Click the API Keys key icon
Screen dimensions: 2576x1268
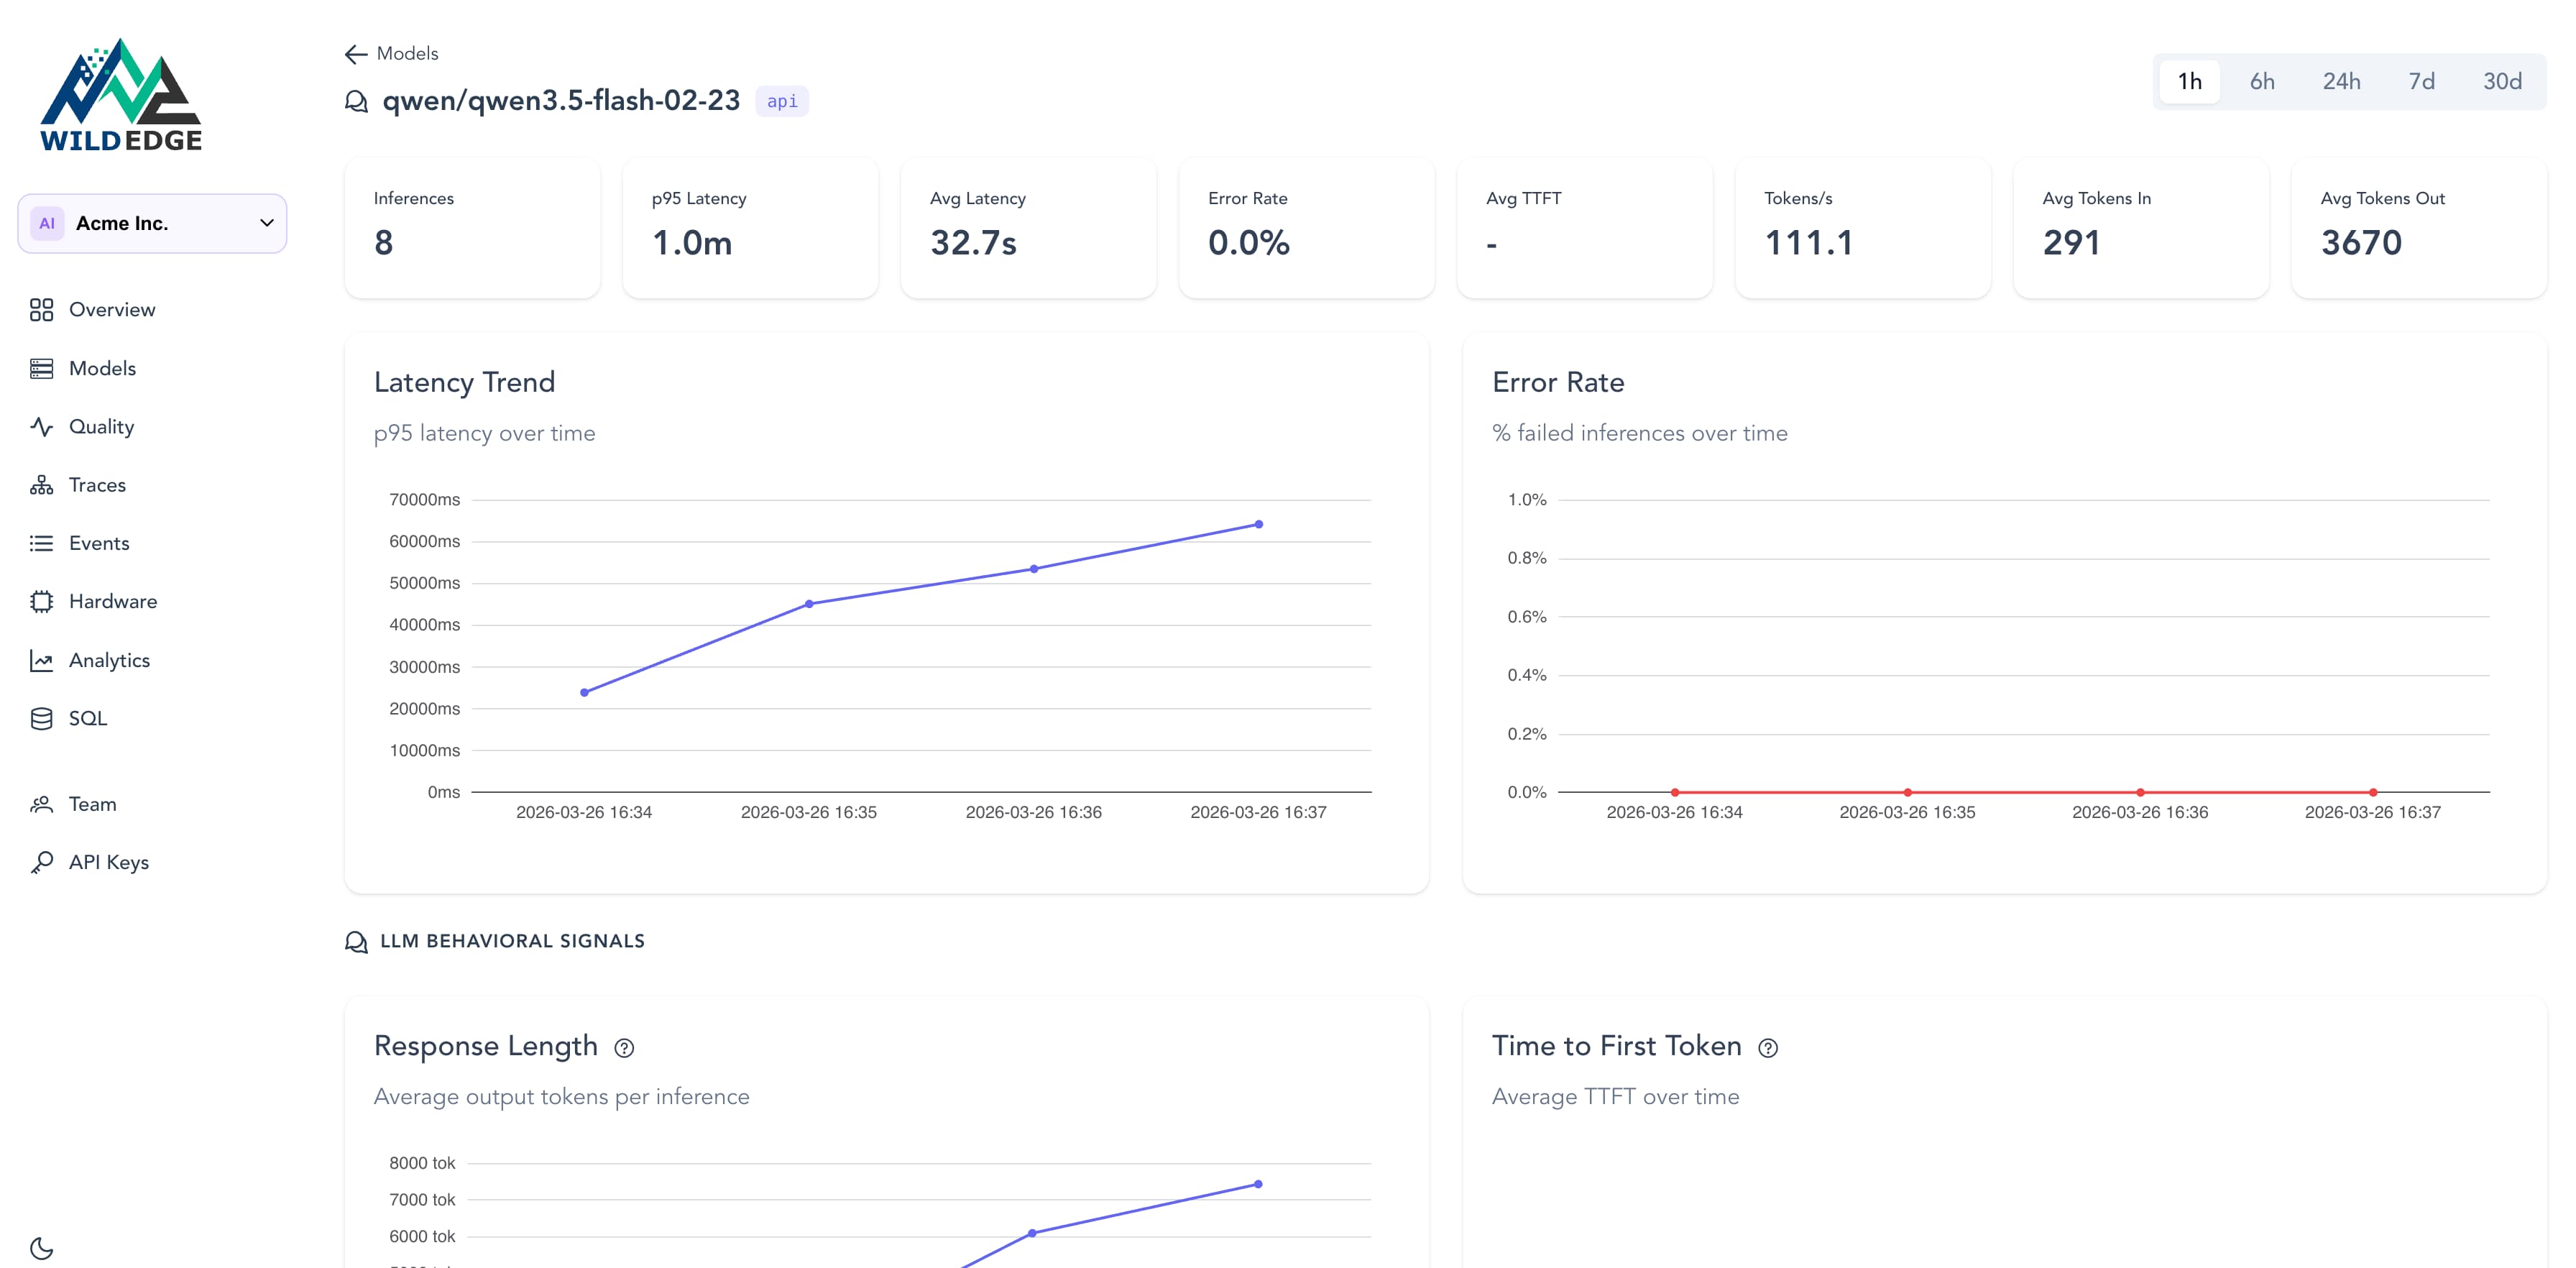pos(41,863)
